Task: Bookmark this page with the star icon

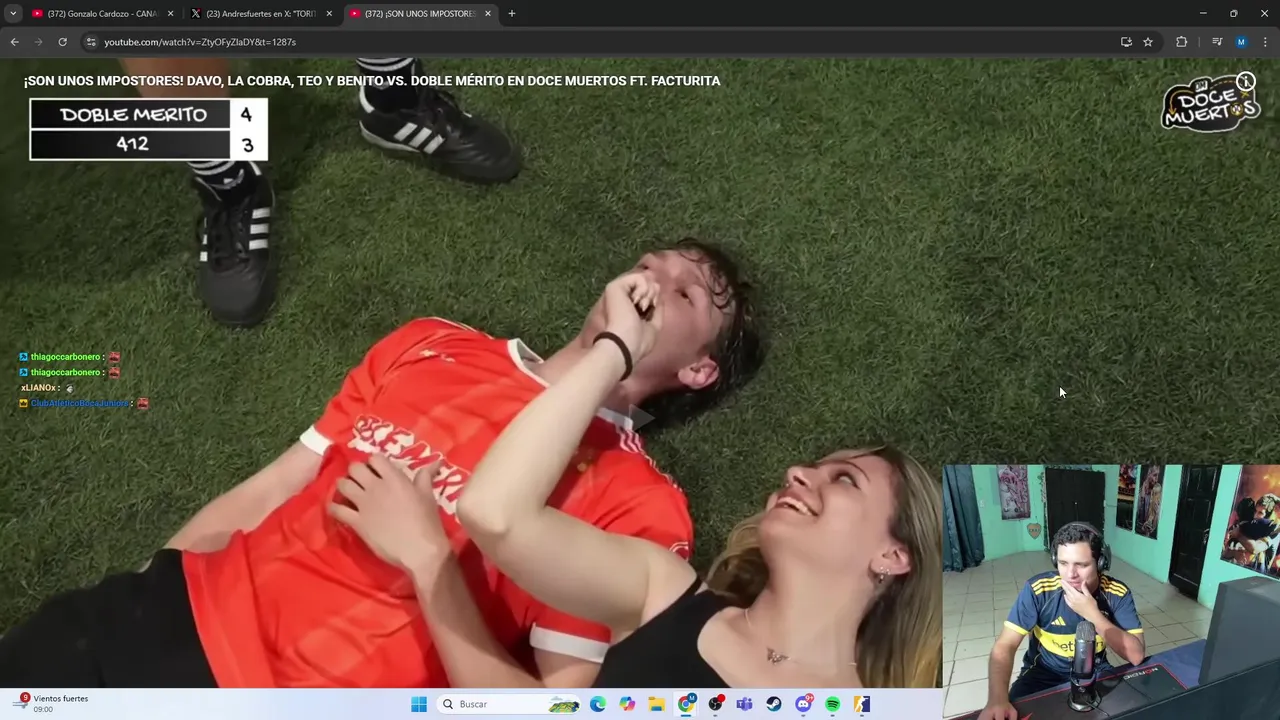Action: coord(1148,42)
